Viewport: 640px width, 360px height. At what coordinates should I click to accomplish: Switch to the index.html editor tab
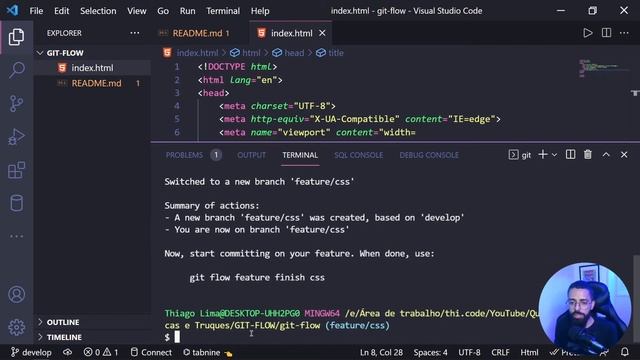click(x=291, y=33)
